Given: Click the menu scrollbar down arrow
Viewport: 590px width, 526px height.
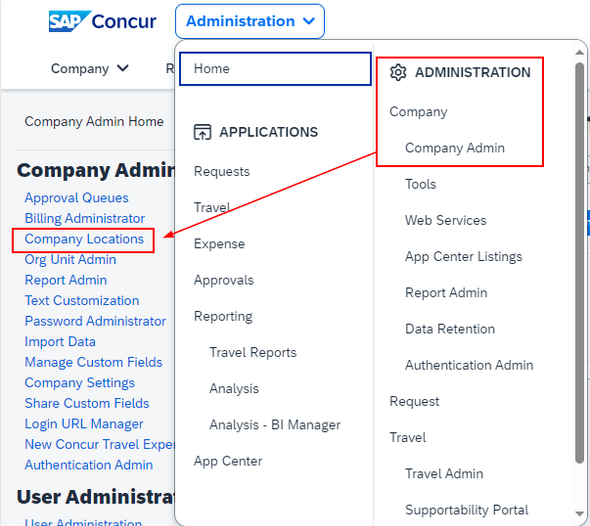Looking at the screenshot, I should point(579,514).
